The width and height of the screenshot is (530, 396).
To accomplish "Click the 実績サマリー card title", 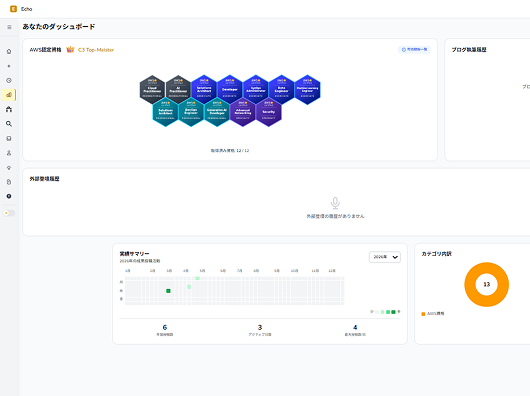I will (134, 254).
